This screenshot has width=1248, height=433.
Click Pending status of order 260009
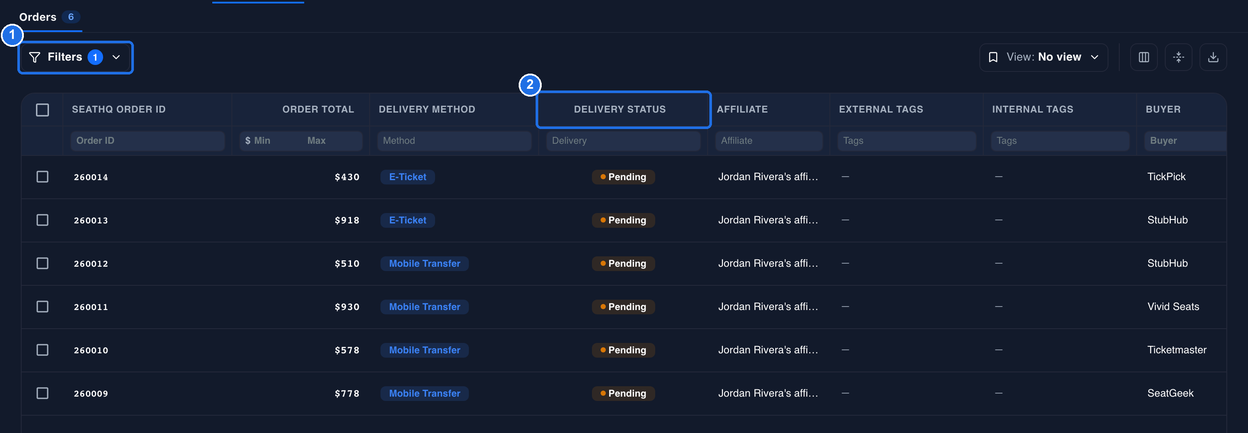(623, 394)
